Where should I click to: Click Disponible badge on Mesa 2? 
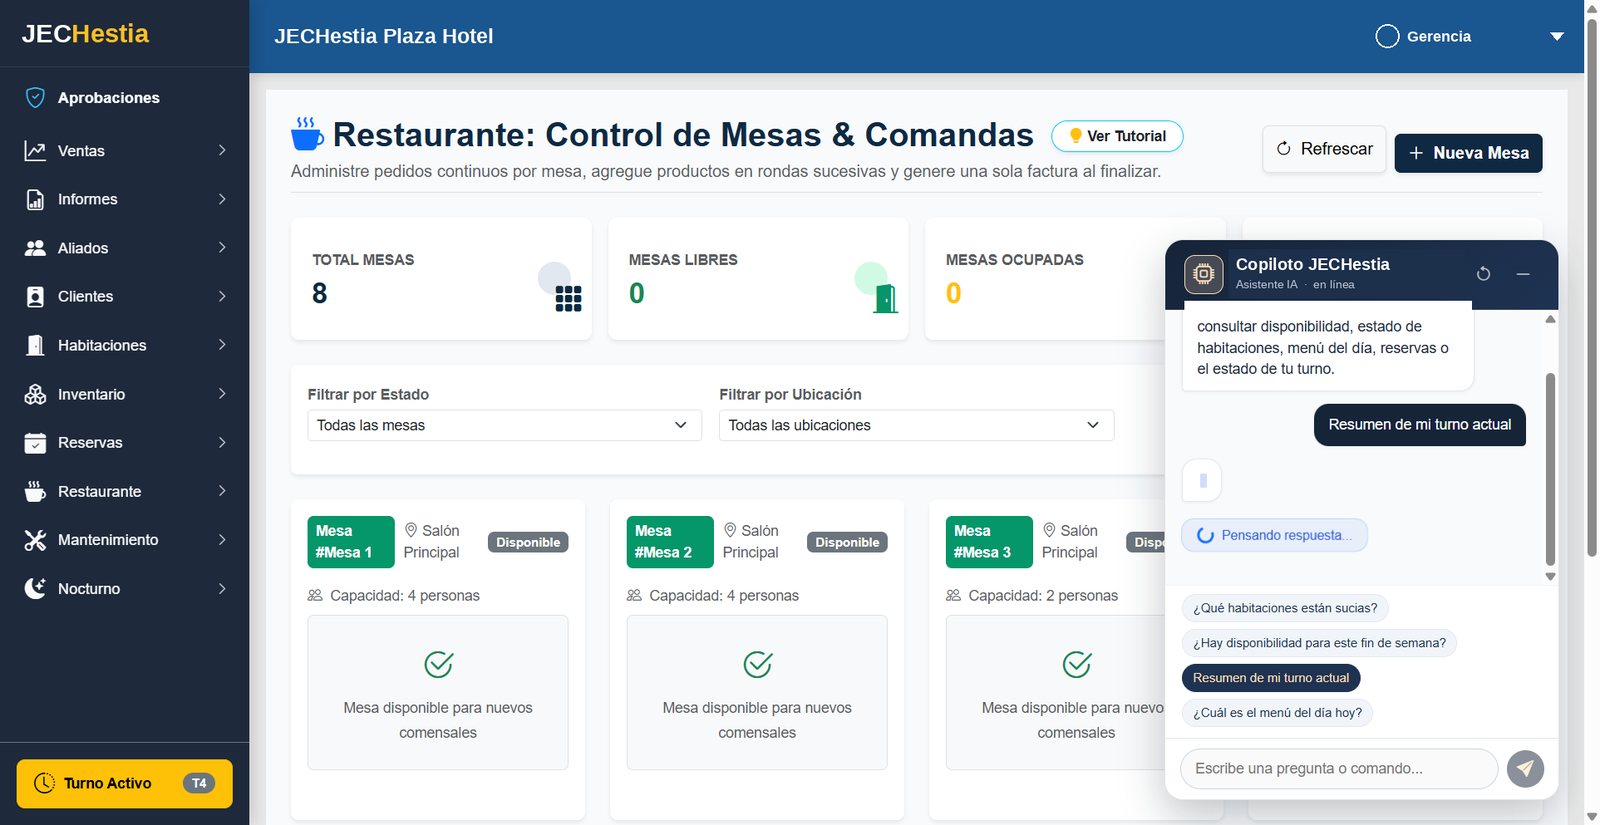point(847,542)
